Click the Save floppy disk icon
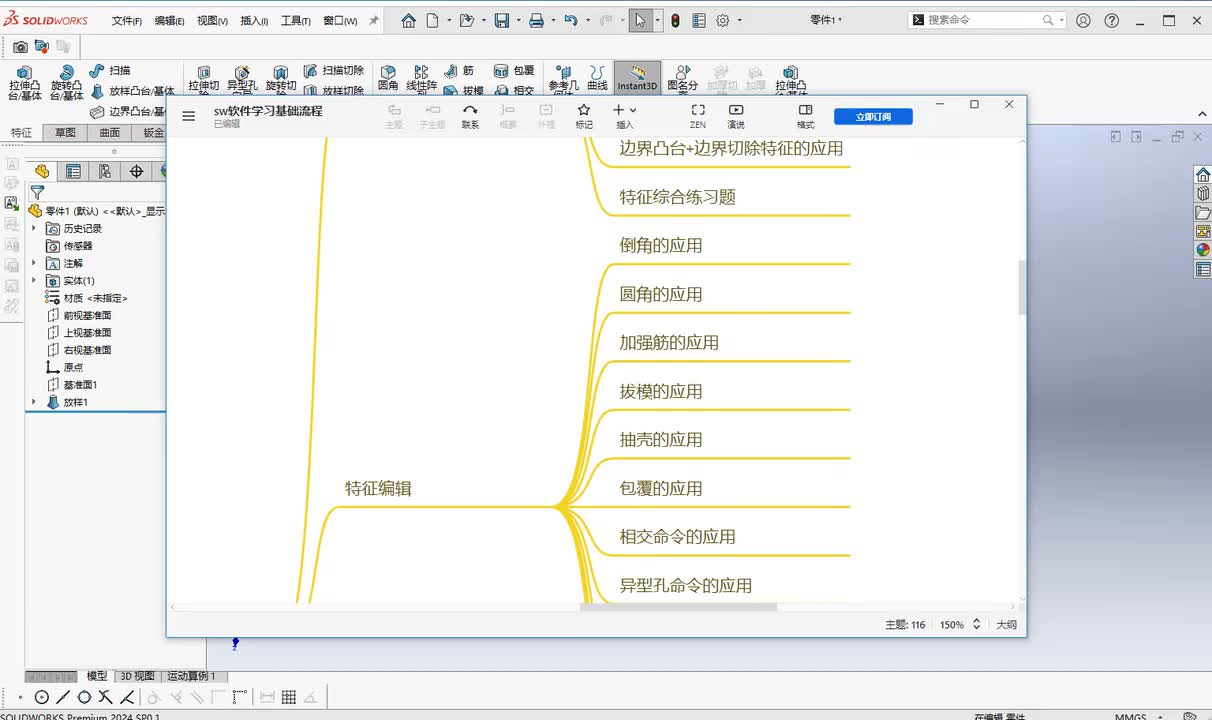The height and width of the screenshot is (720, 1212). 501,20
